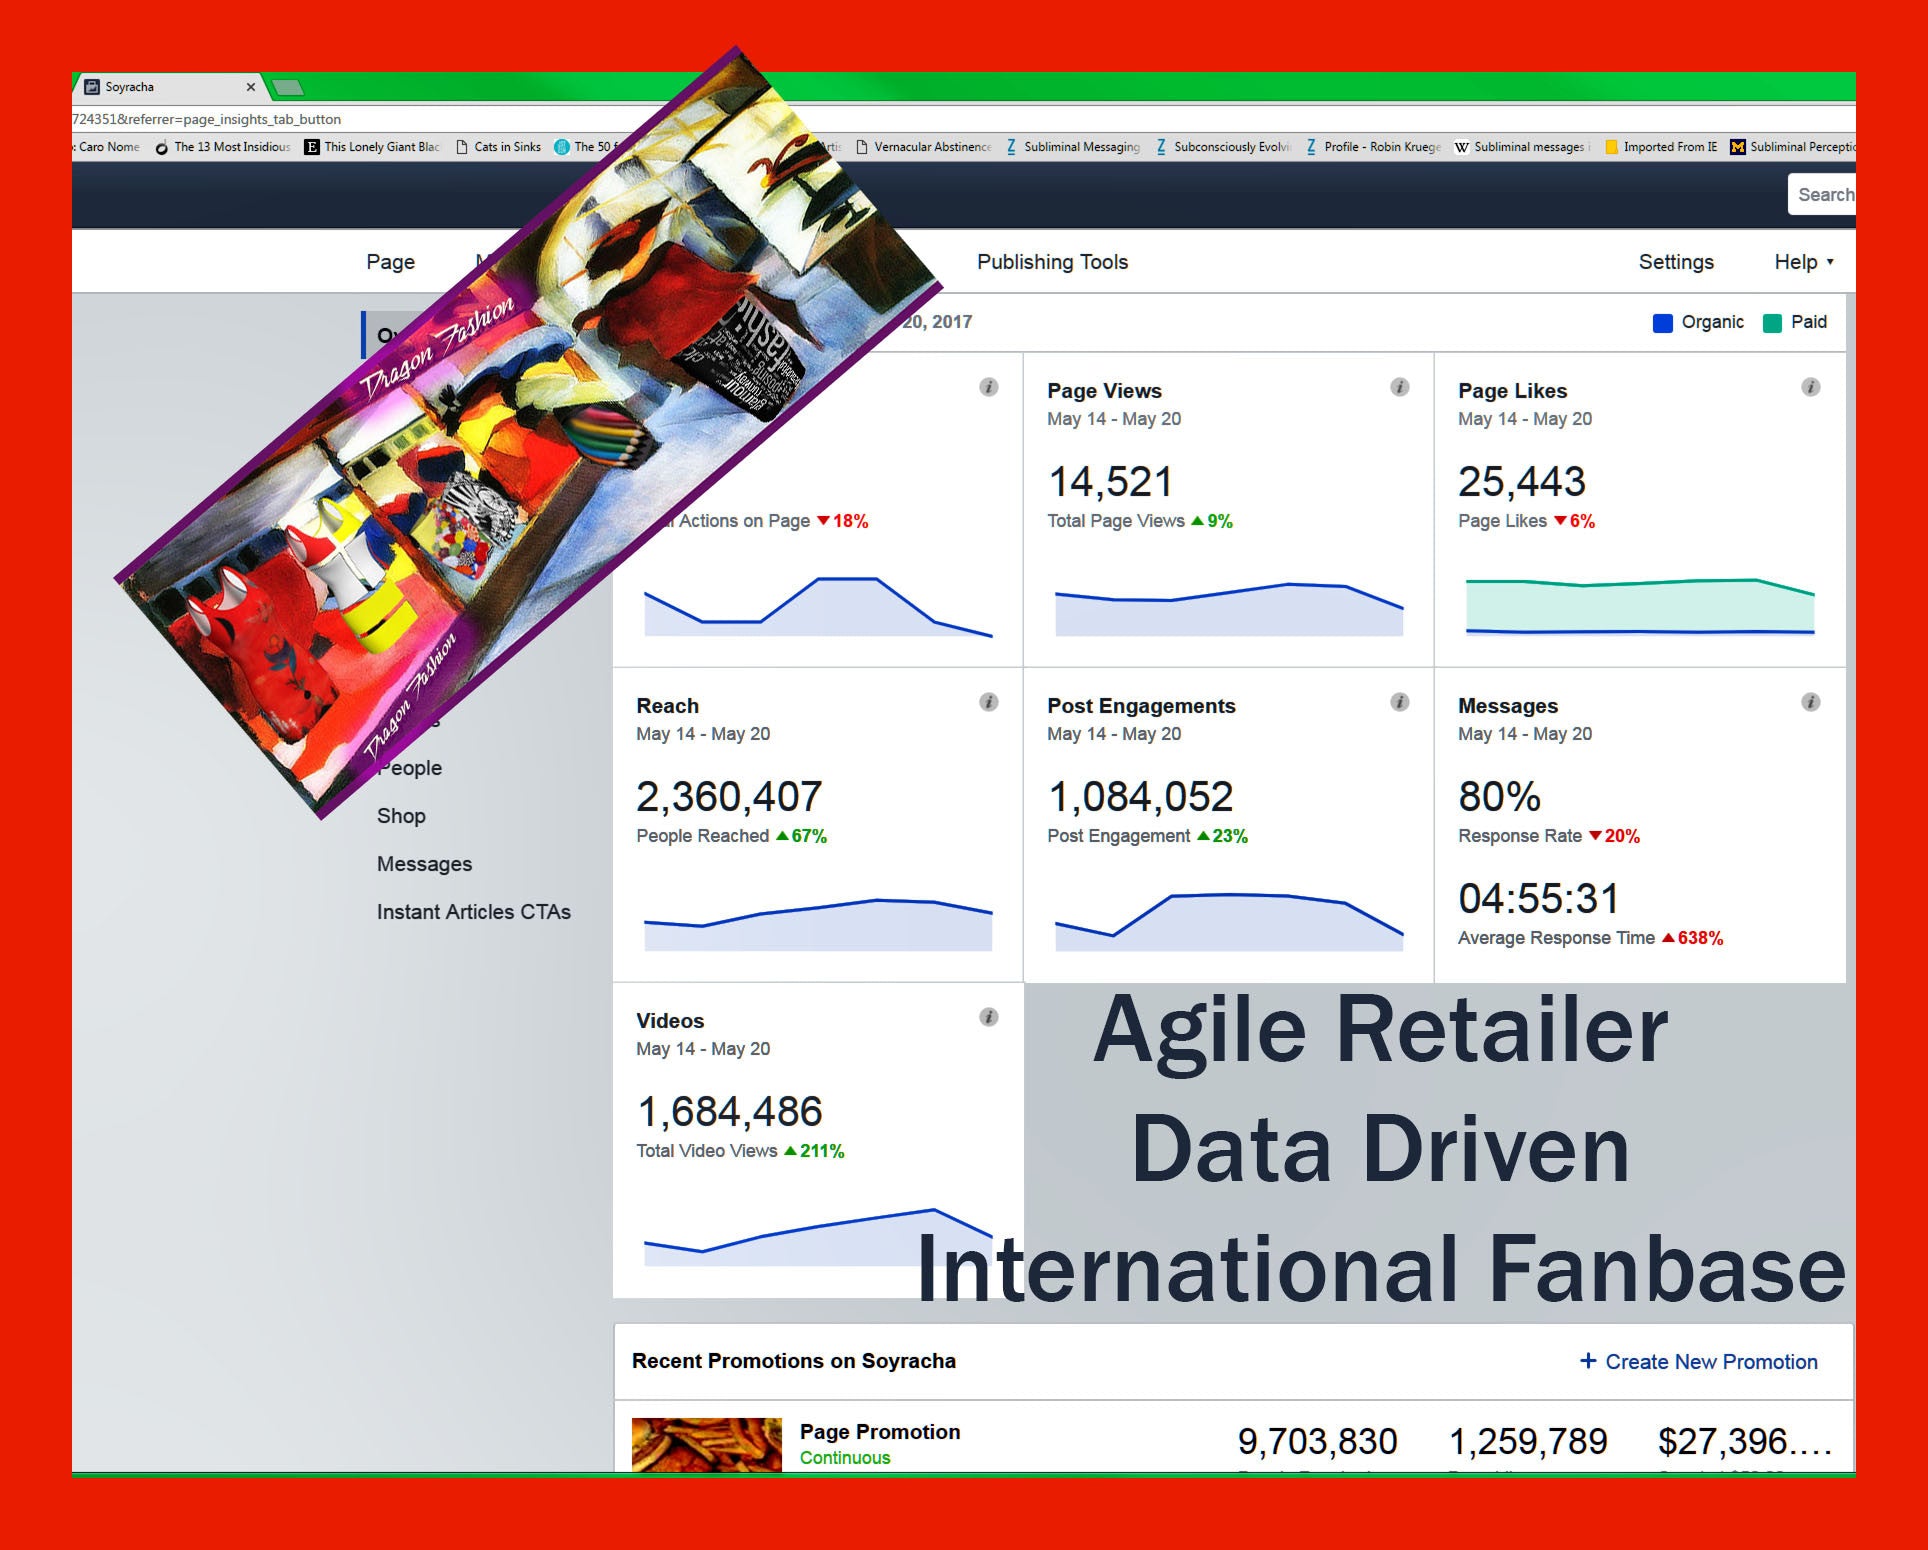Image resolution: width=1928 pixels, height=1550 pixels.
Task: Open Cats in Sinks bookmark
Action: (x=498, y=147)
